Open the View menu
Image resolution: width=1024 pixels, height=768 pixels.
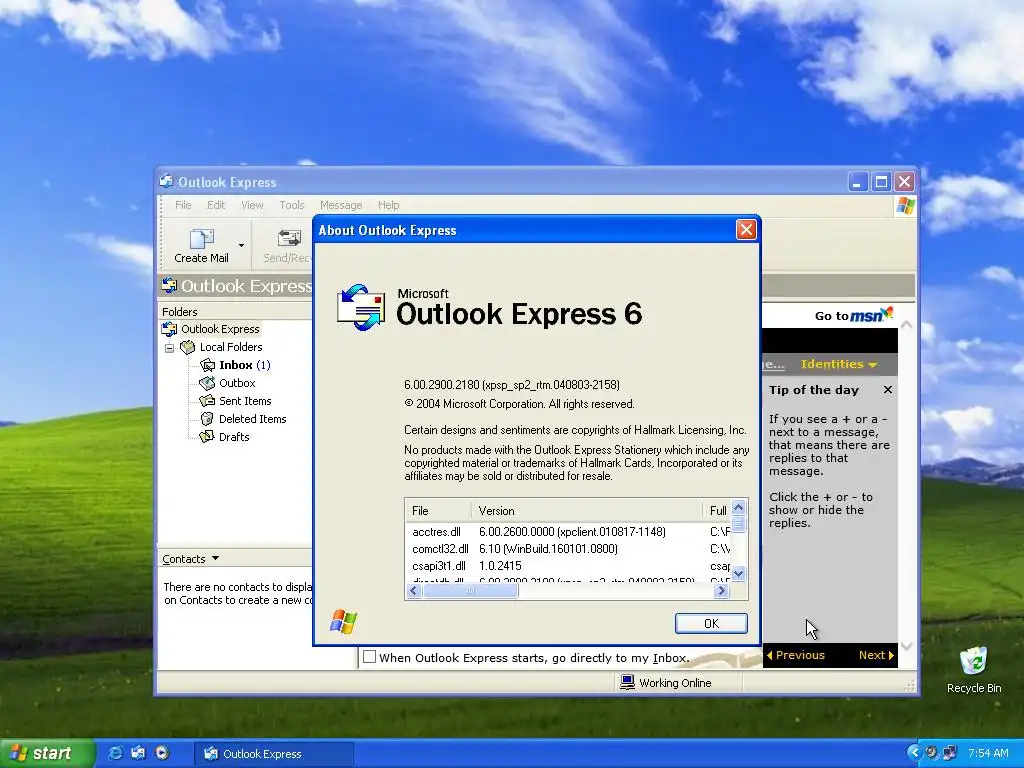click(x=252, y=205)
